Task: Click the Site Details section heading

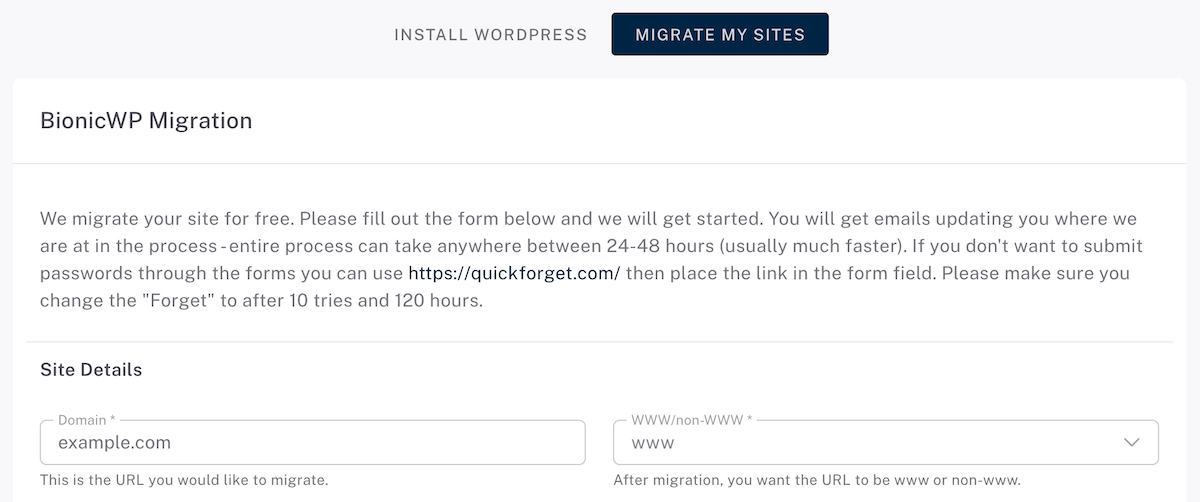Action: 91,370
